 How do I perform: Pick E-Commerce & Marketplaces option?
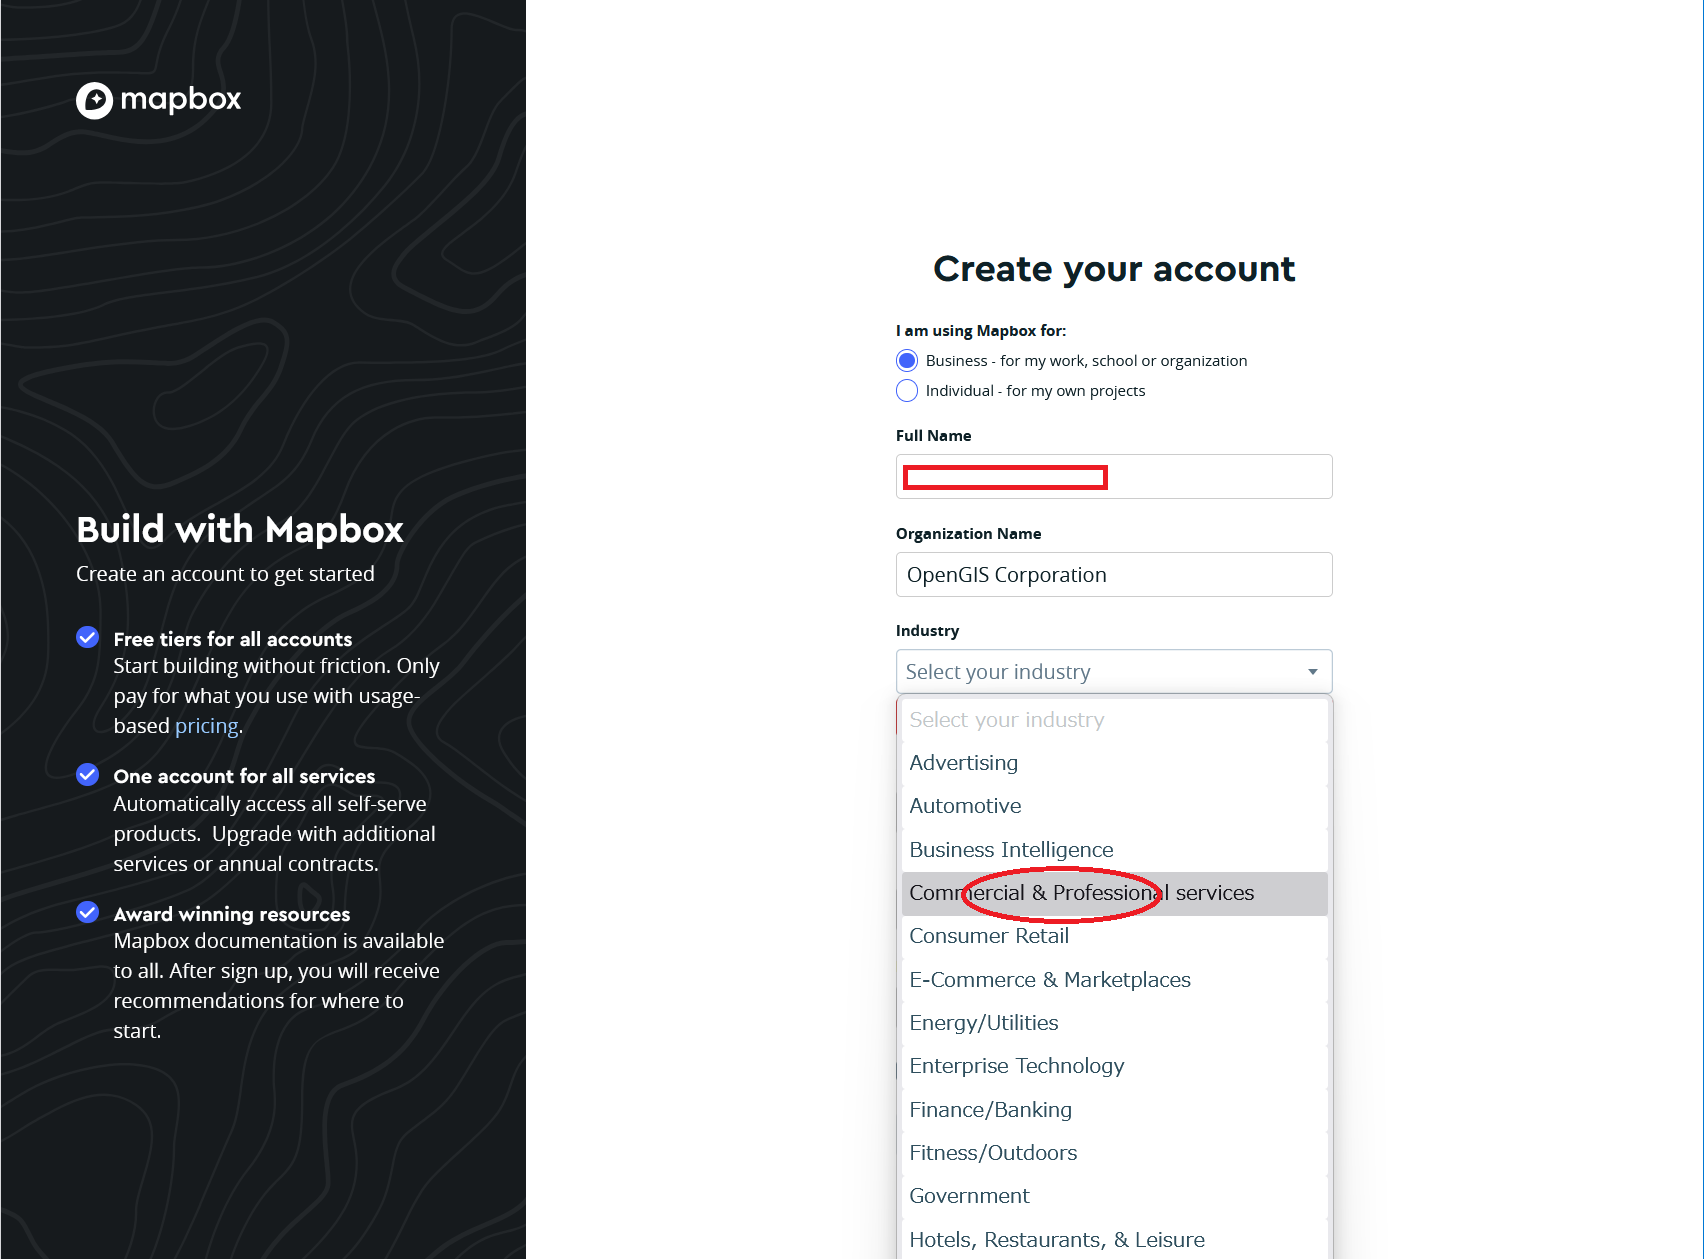[x=1050, y=980]
